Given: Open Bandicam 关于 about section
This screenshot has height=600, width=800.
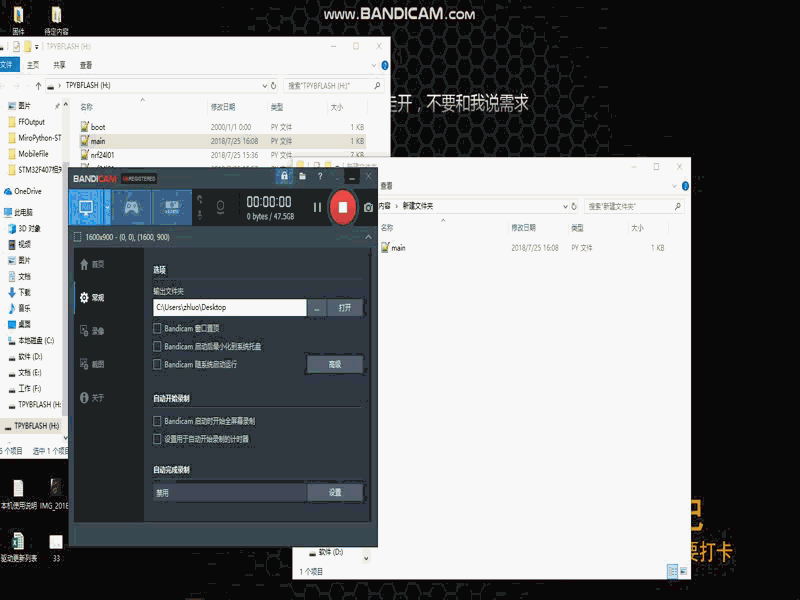Looking at the screenshot, I should tap(92, 397).
